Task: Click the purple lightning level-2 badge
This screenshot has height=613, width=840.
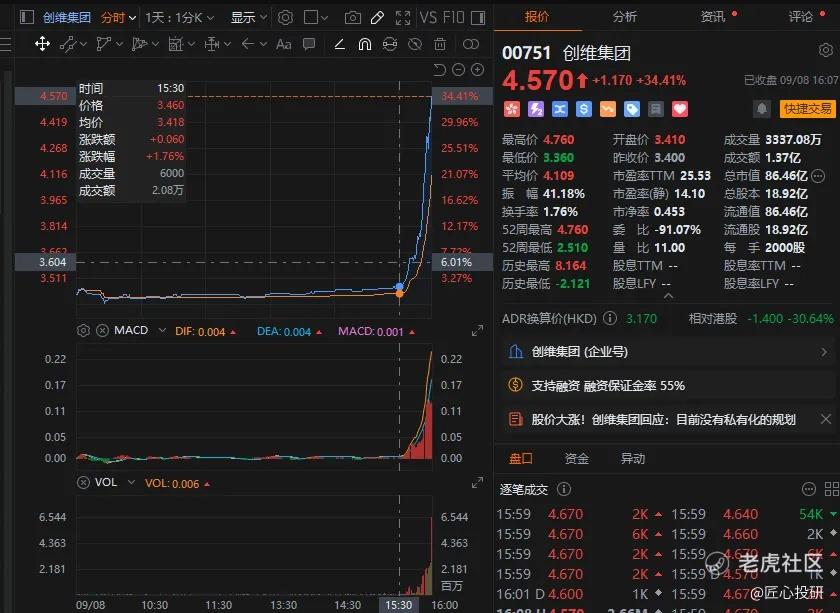Action: (536, 109)
